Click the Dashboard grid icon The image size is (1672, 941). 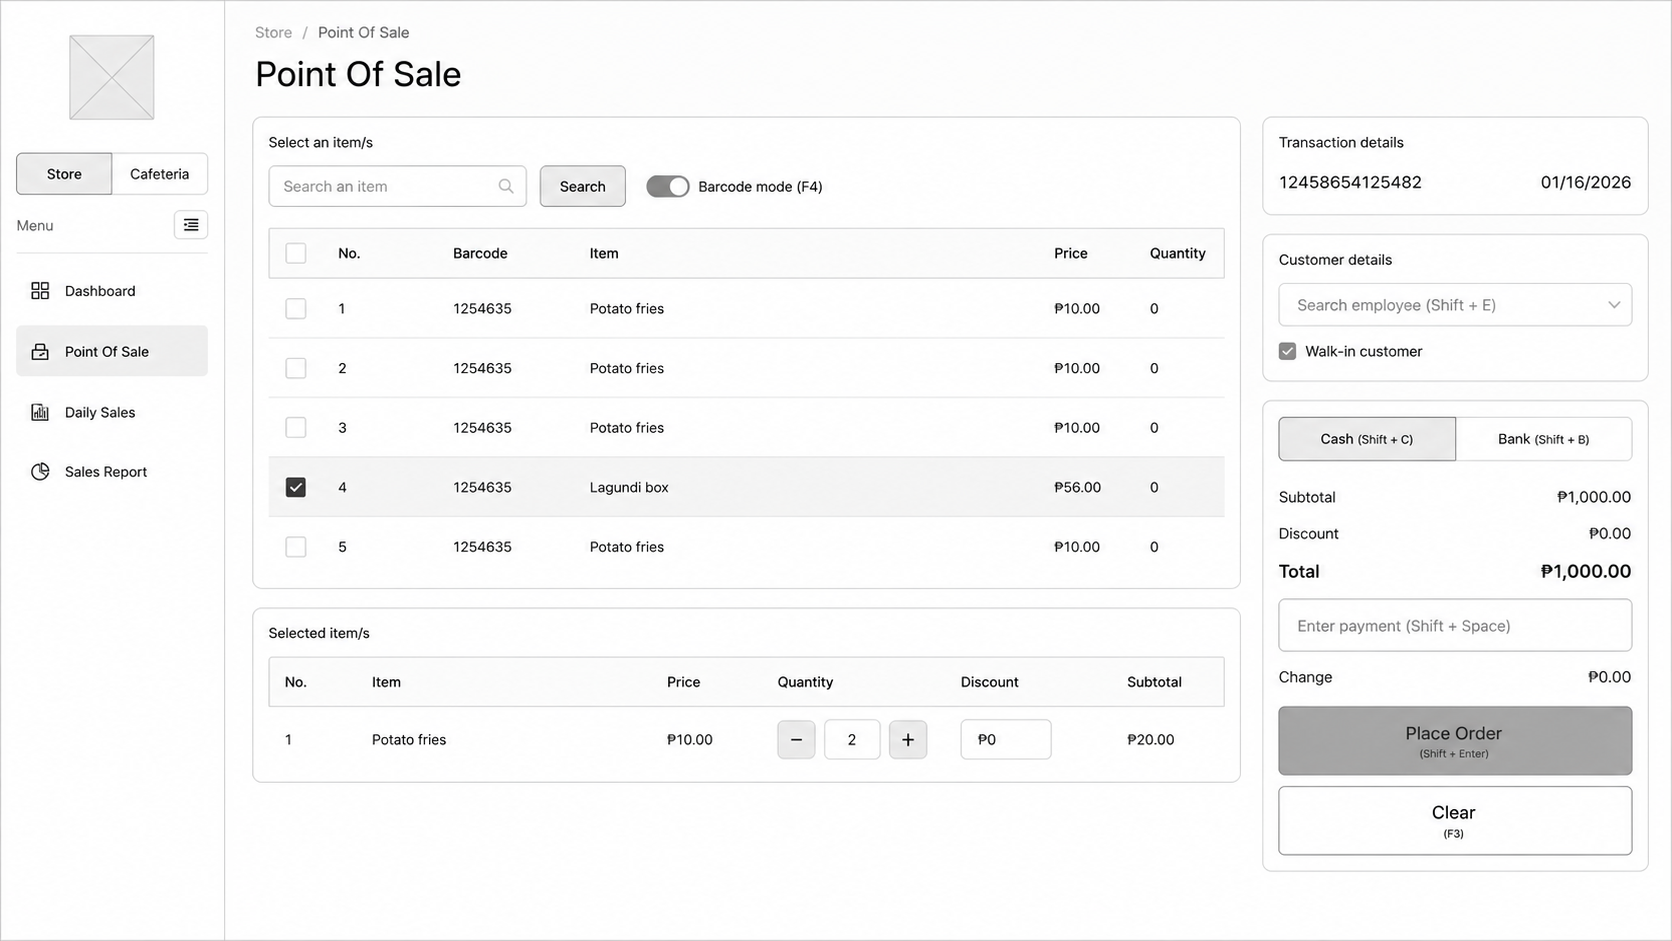coord(40,291)
